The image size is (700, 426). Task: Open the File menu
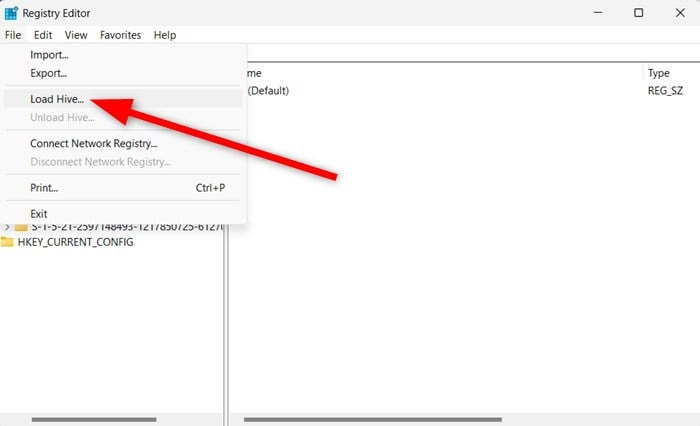click(x=13, y=35)
